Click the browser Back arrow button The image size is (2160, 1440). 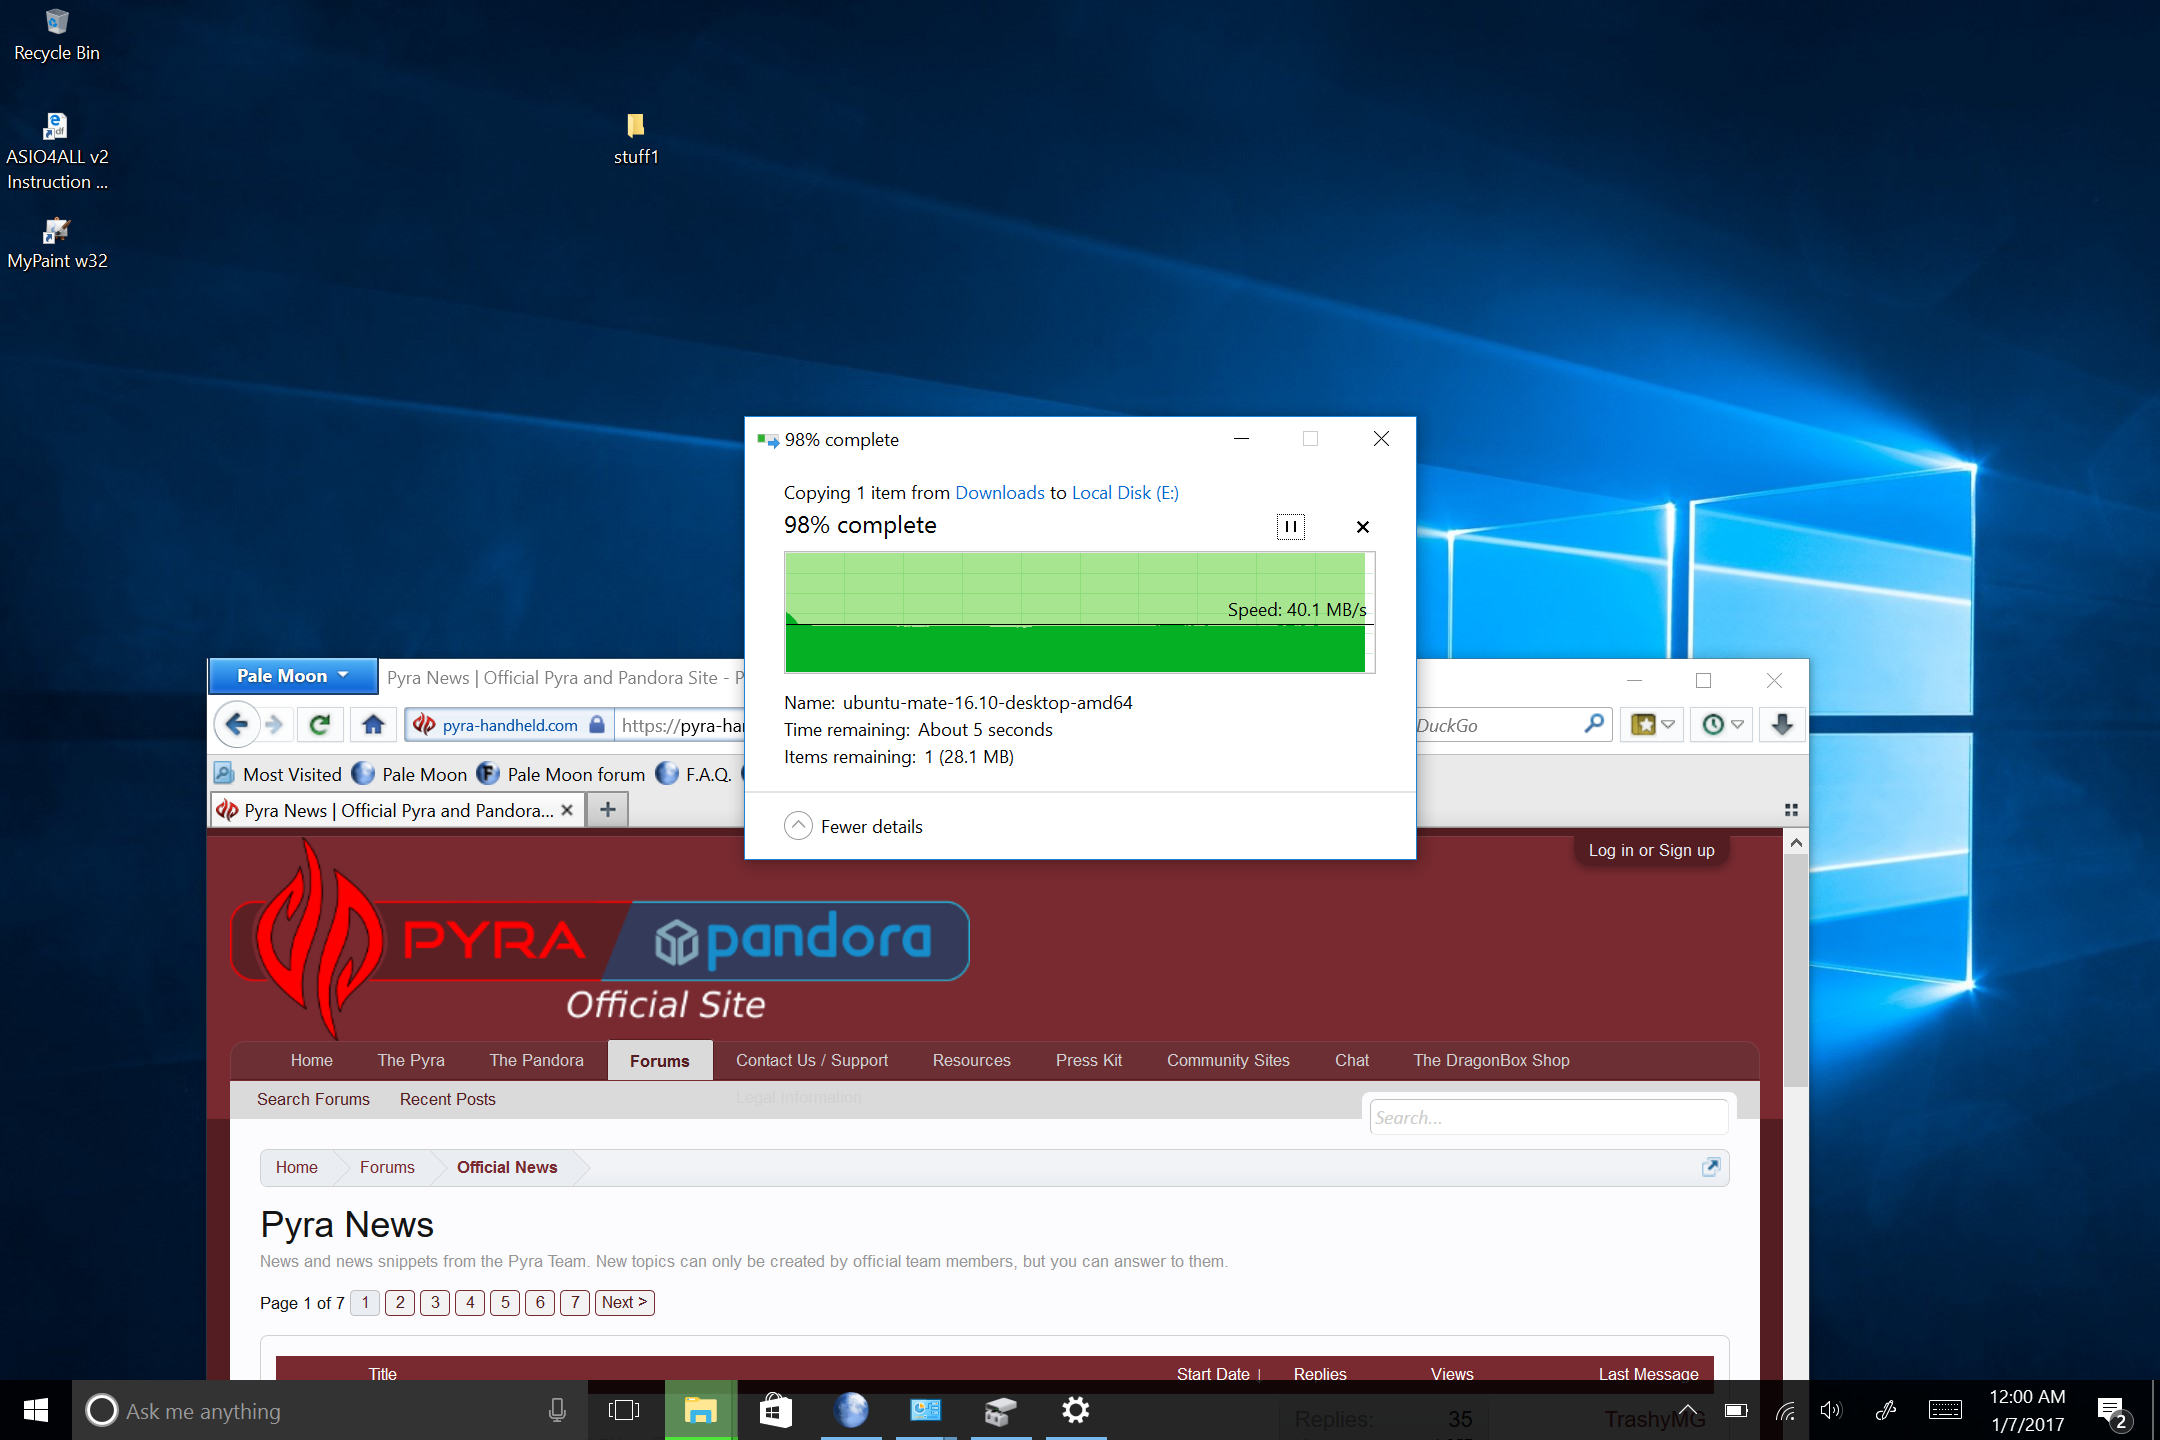point(236,724)
